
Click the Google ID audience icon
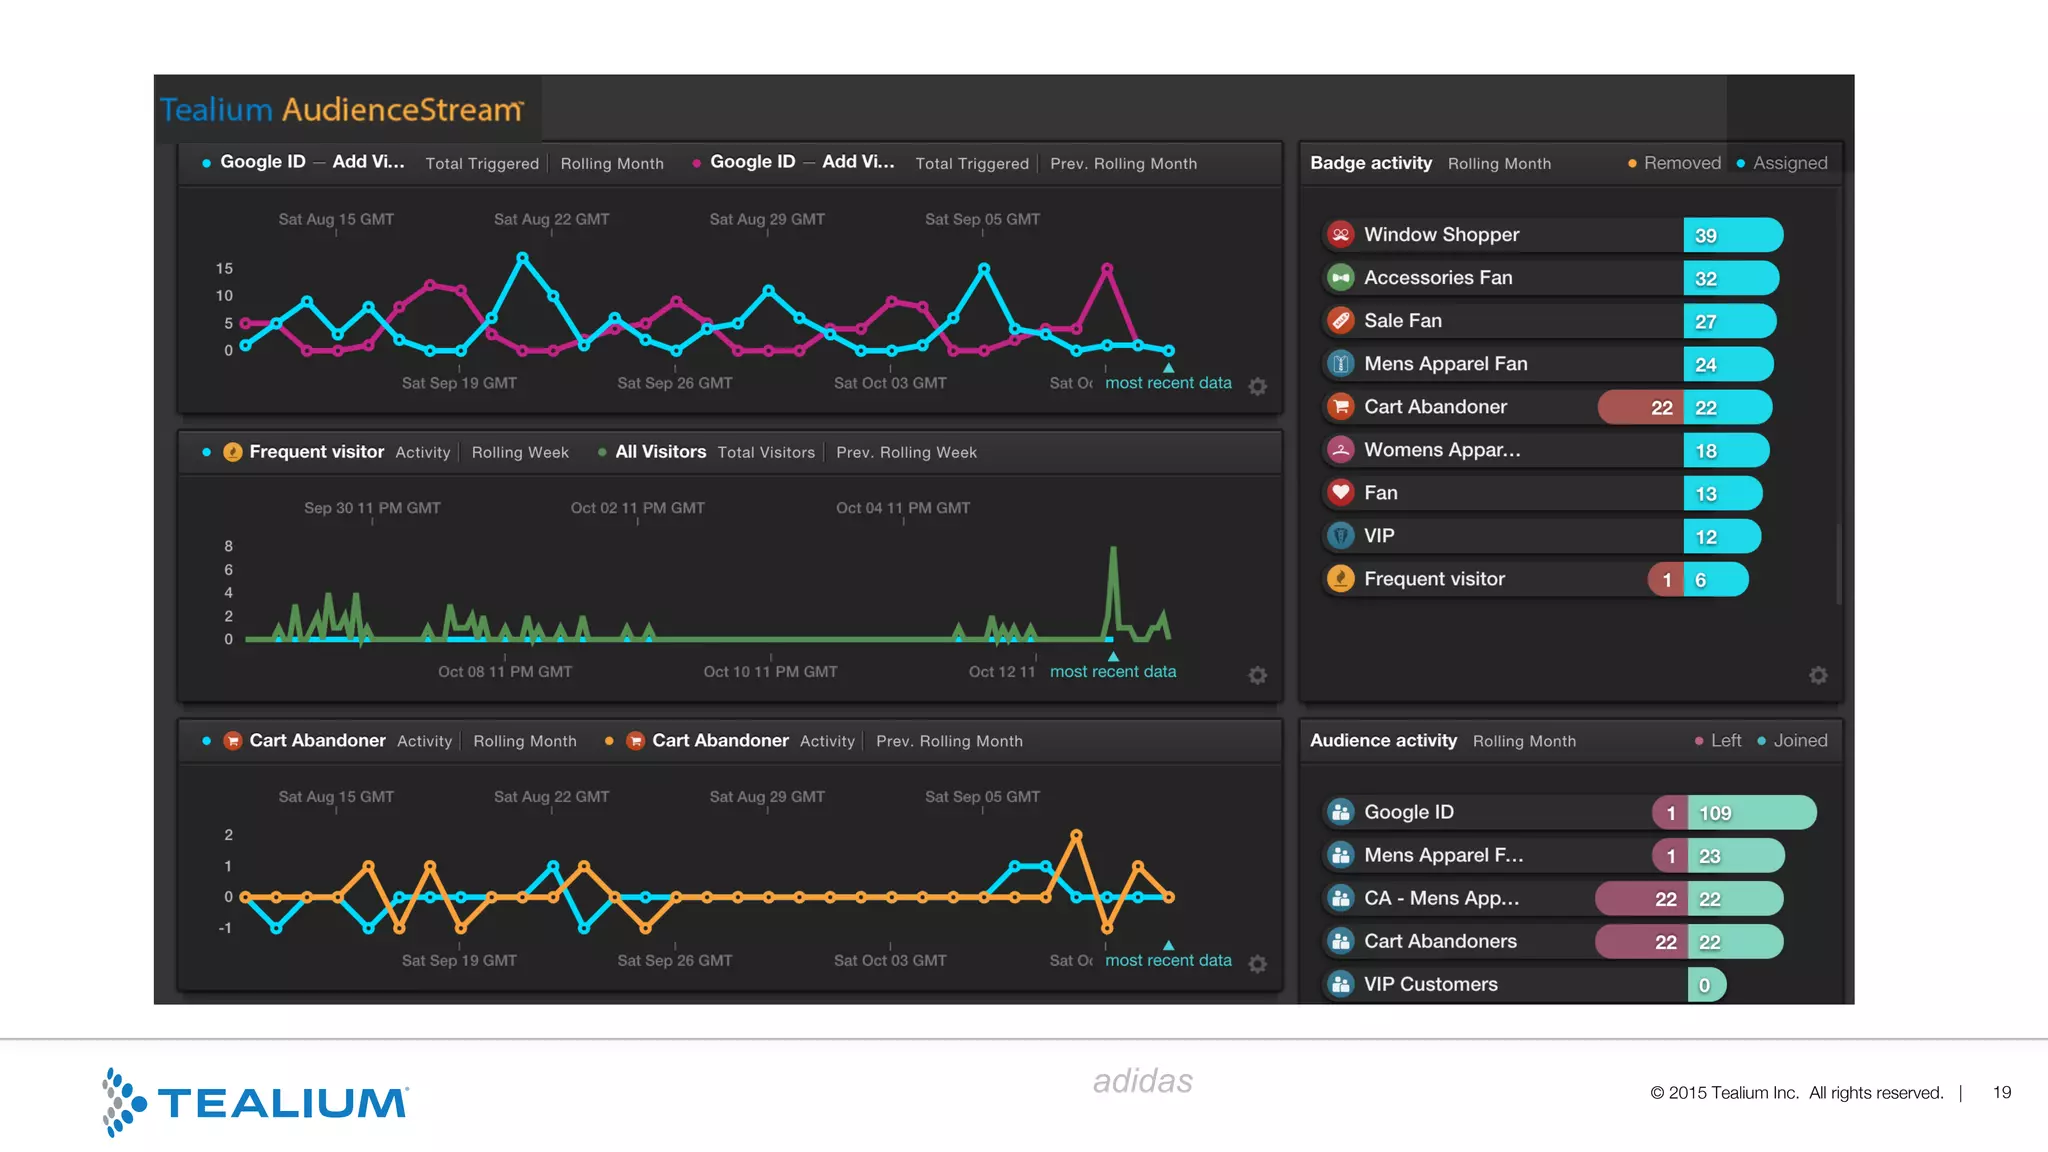pyautogui.click(x=1340, y=812)
